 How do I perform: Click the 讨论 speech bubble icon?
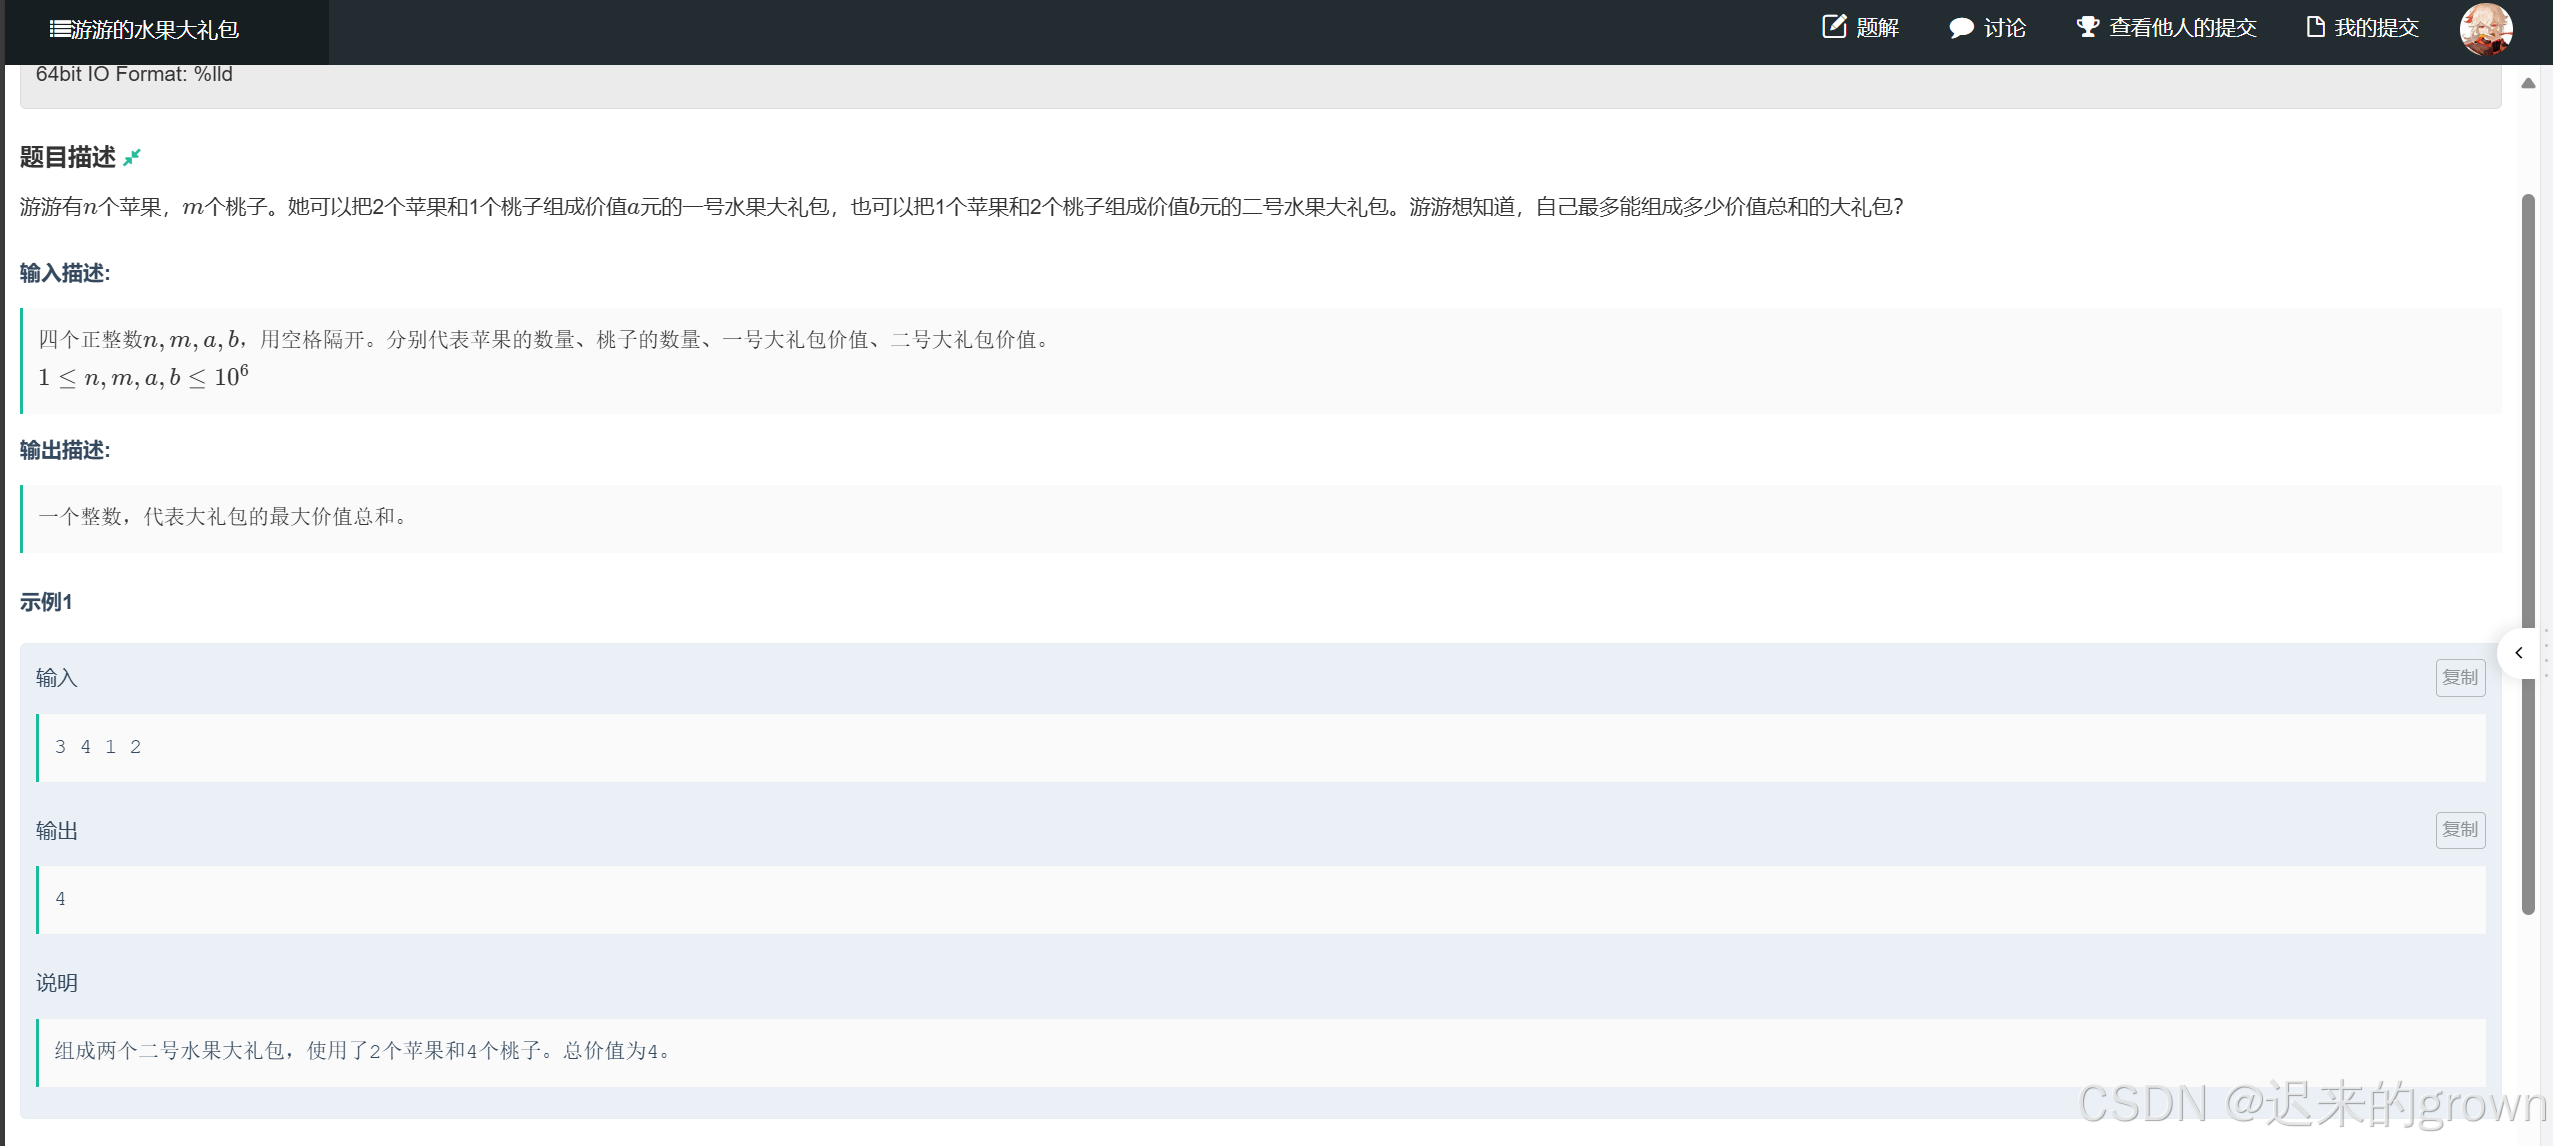[x=1960, y=28]
